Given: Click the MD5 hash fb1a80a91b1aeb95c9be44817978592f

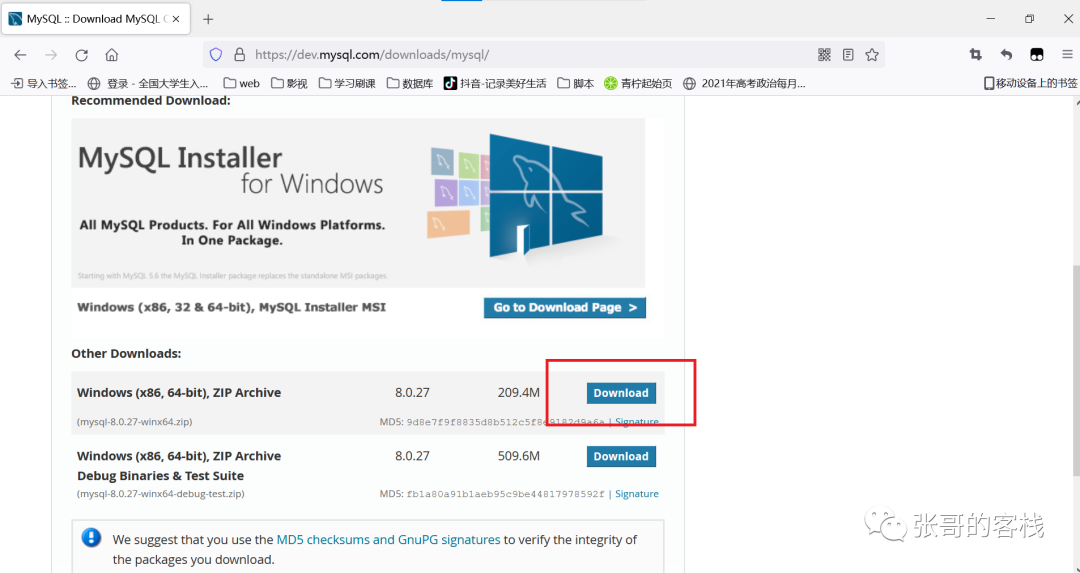Looking at the screenshot, I should [x=505, y=494].
